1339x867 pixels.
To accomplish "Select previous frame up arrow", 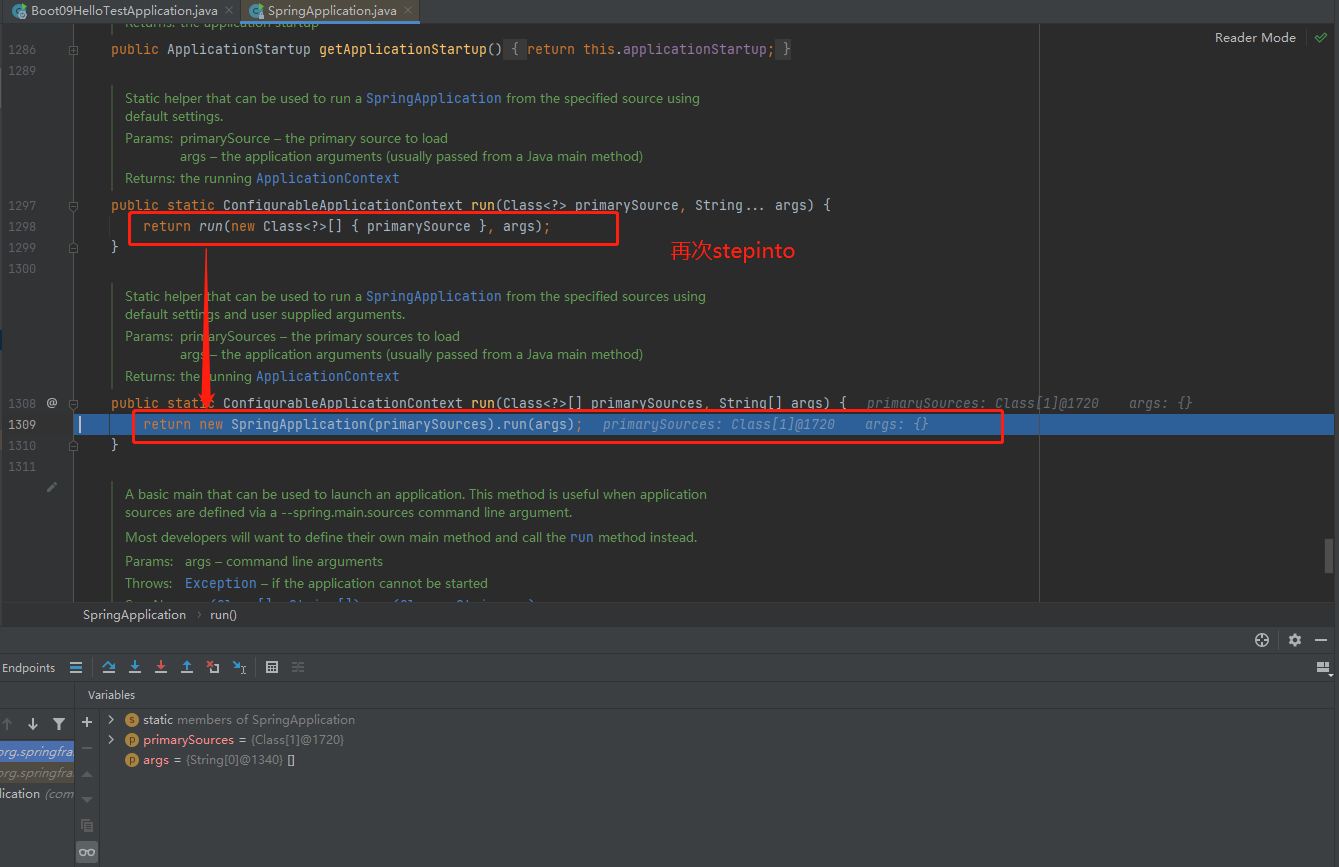I will 7,724.
